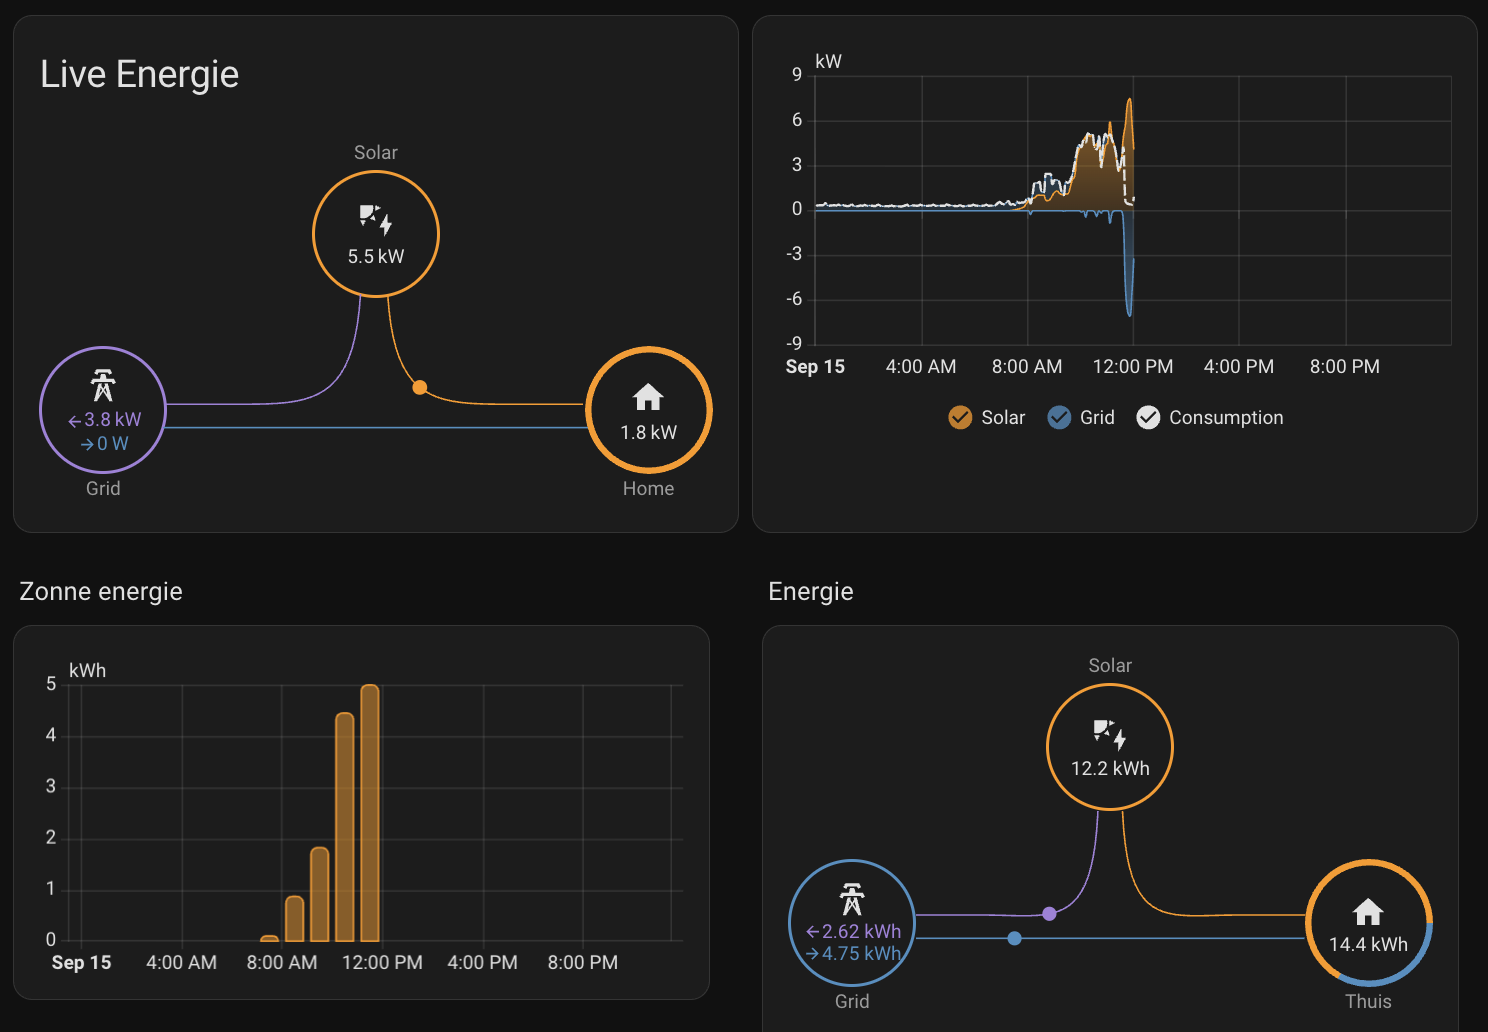Open the solar '12.2 kWh' total

[x=1110, y=768]
